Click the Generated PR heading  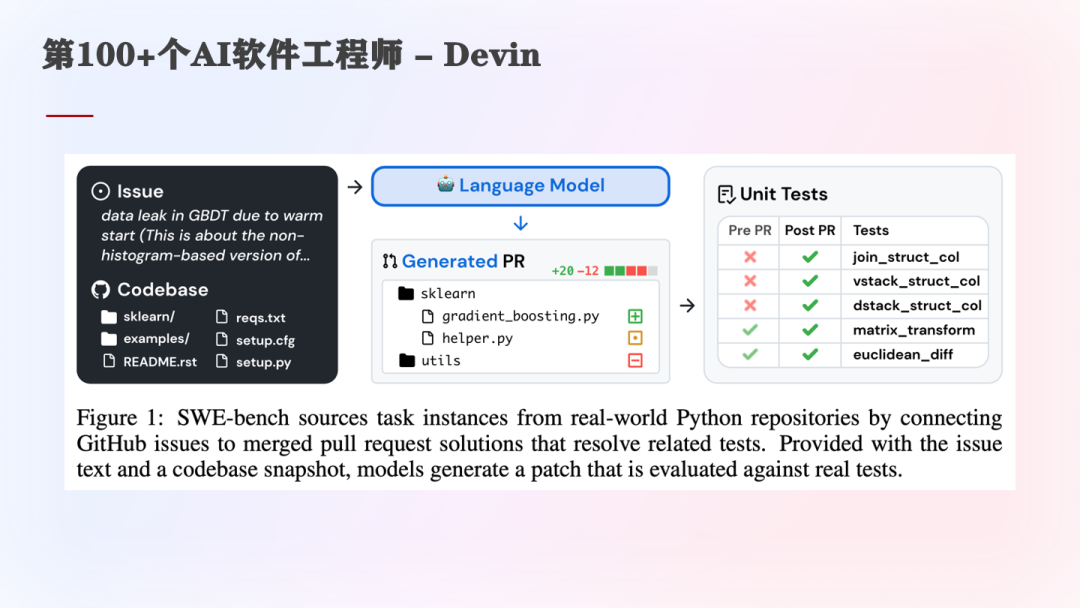tap(463, 261)
